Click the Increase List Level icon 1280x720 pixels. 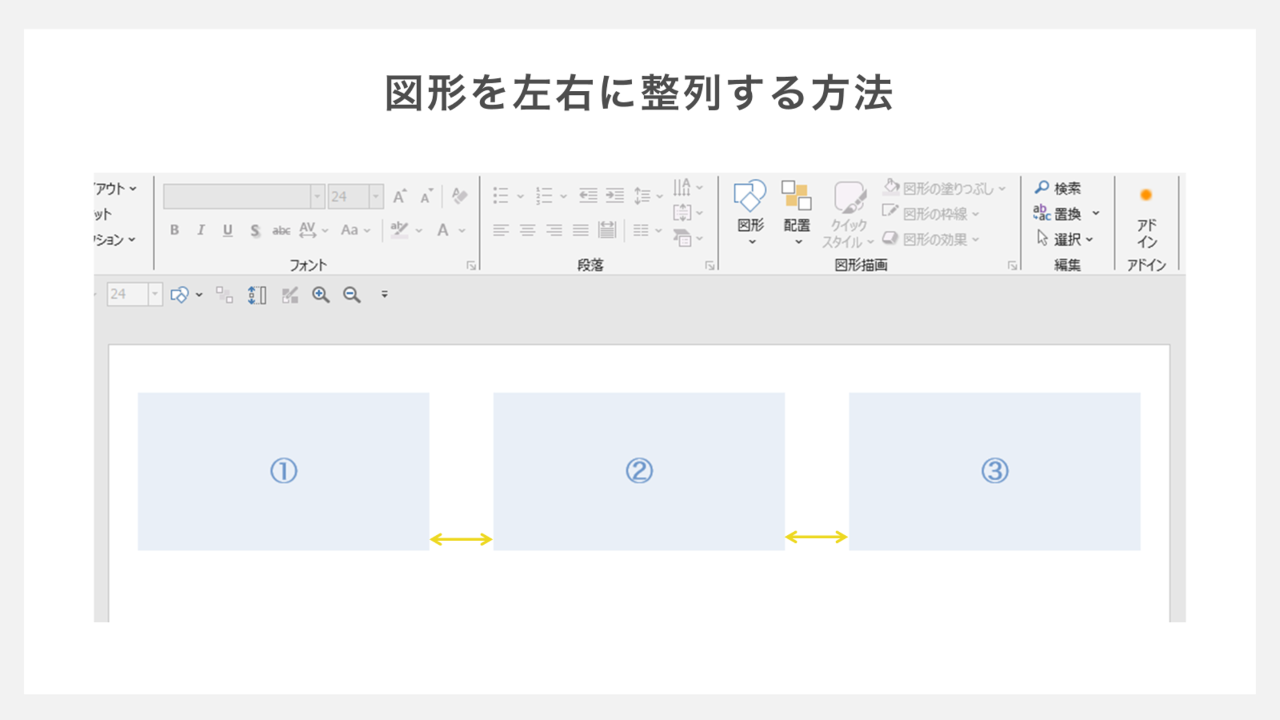(615, 196)
